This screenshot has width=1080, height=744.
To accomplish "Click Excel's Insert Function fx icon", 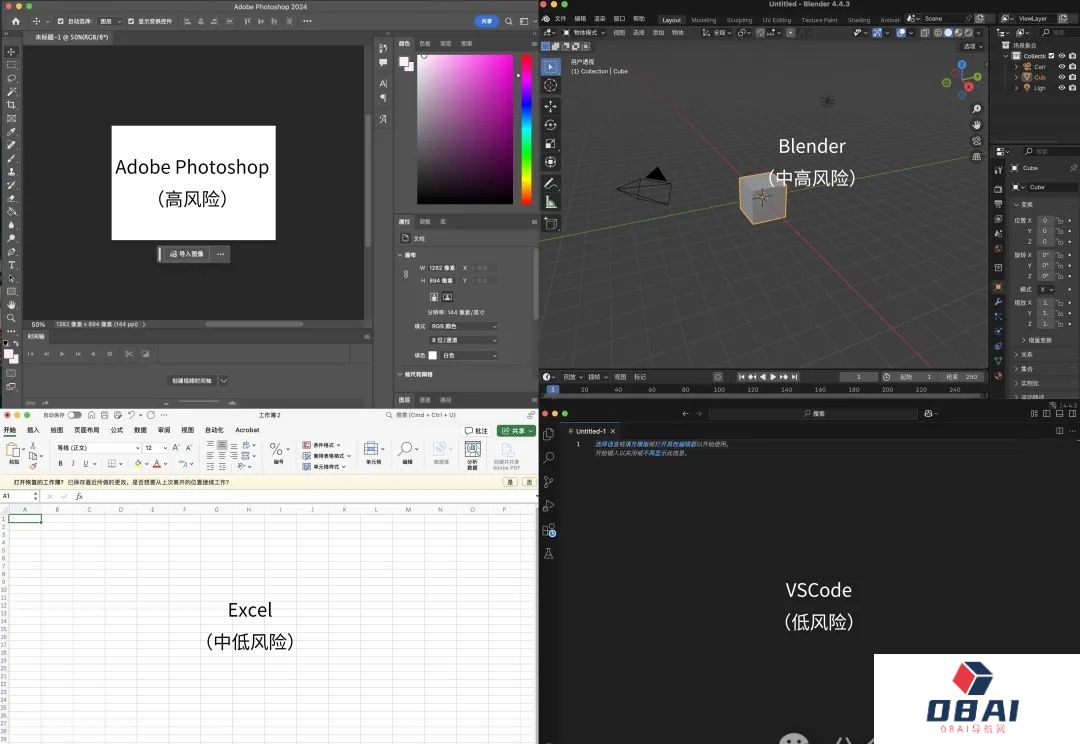I will [x=79, y=496].
